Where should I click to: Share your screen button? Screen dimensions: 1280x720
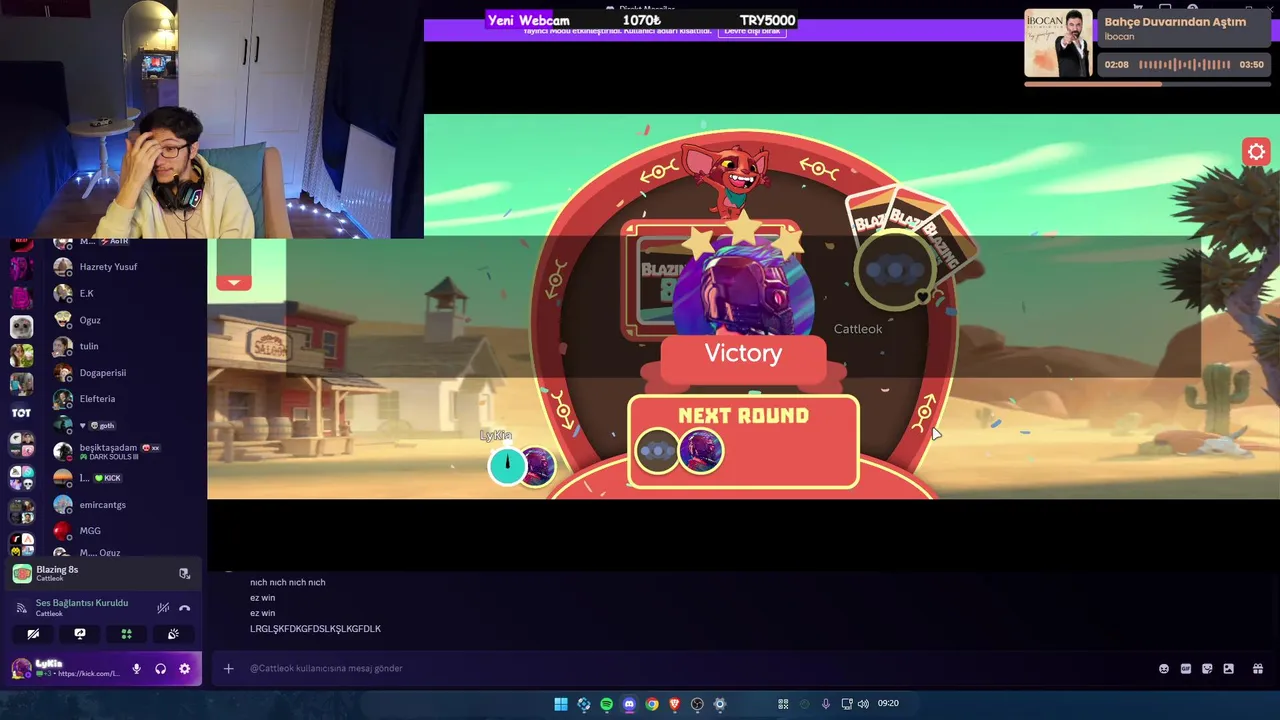point(80,633)
